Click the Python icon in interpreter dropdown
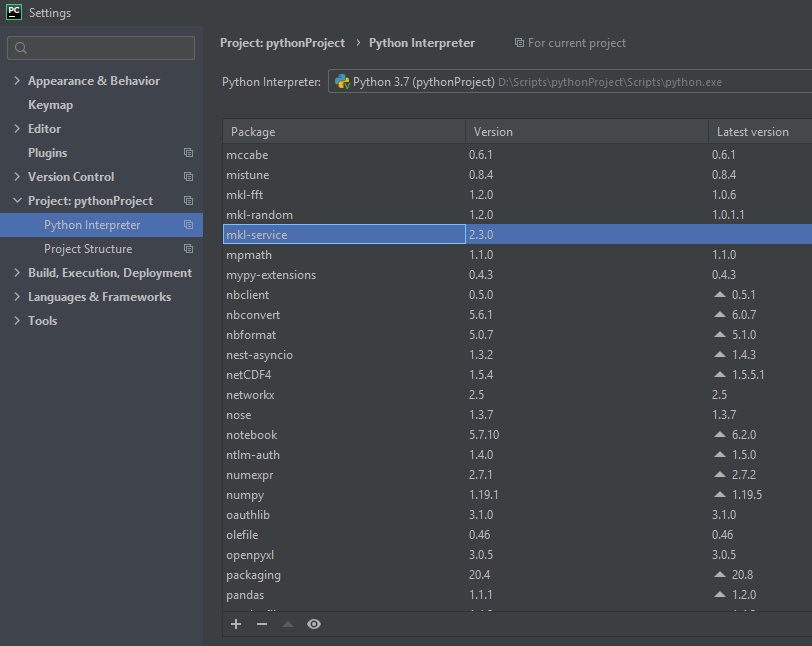Viewport: 812px width, 646px height. coord(342,82)
